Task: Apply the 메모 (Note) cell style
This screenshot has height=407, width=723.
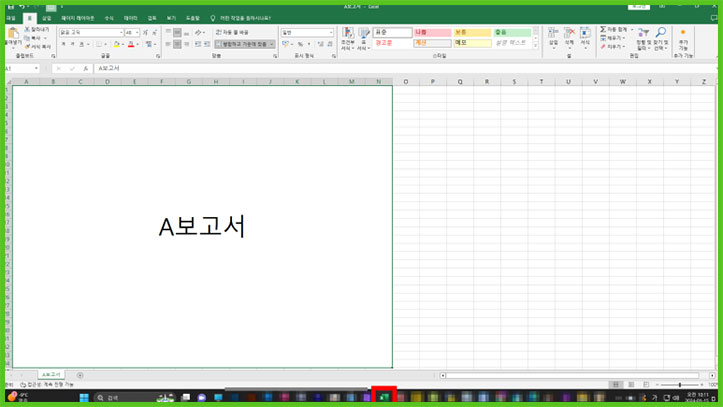Action: pos(472,43)
